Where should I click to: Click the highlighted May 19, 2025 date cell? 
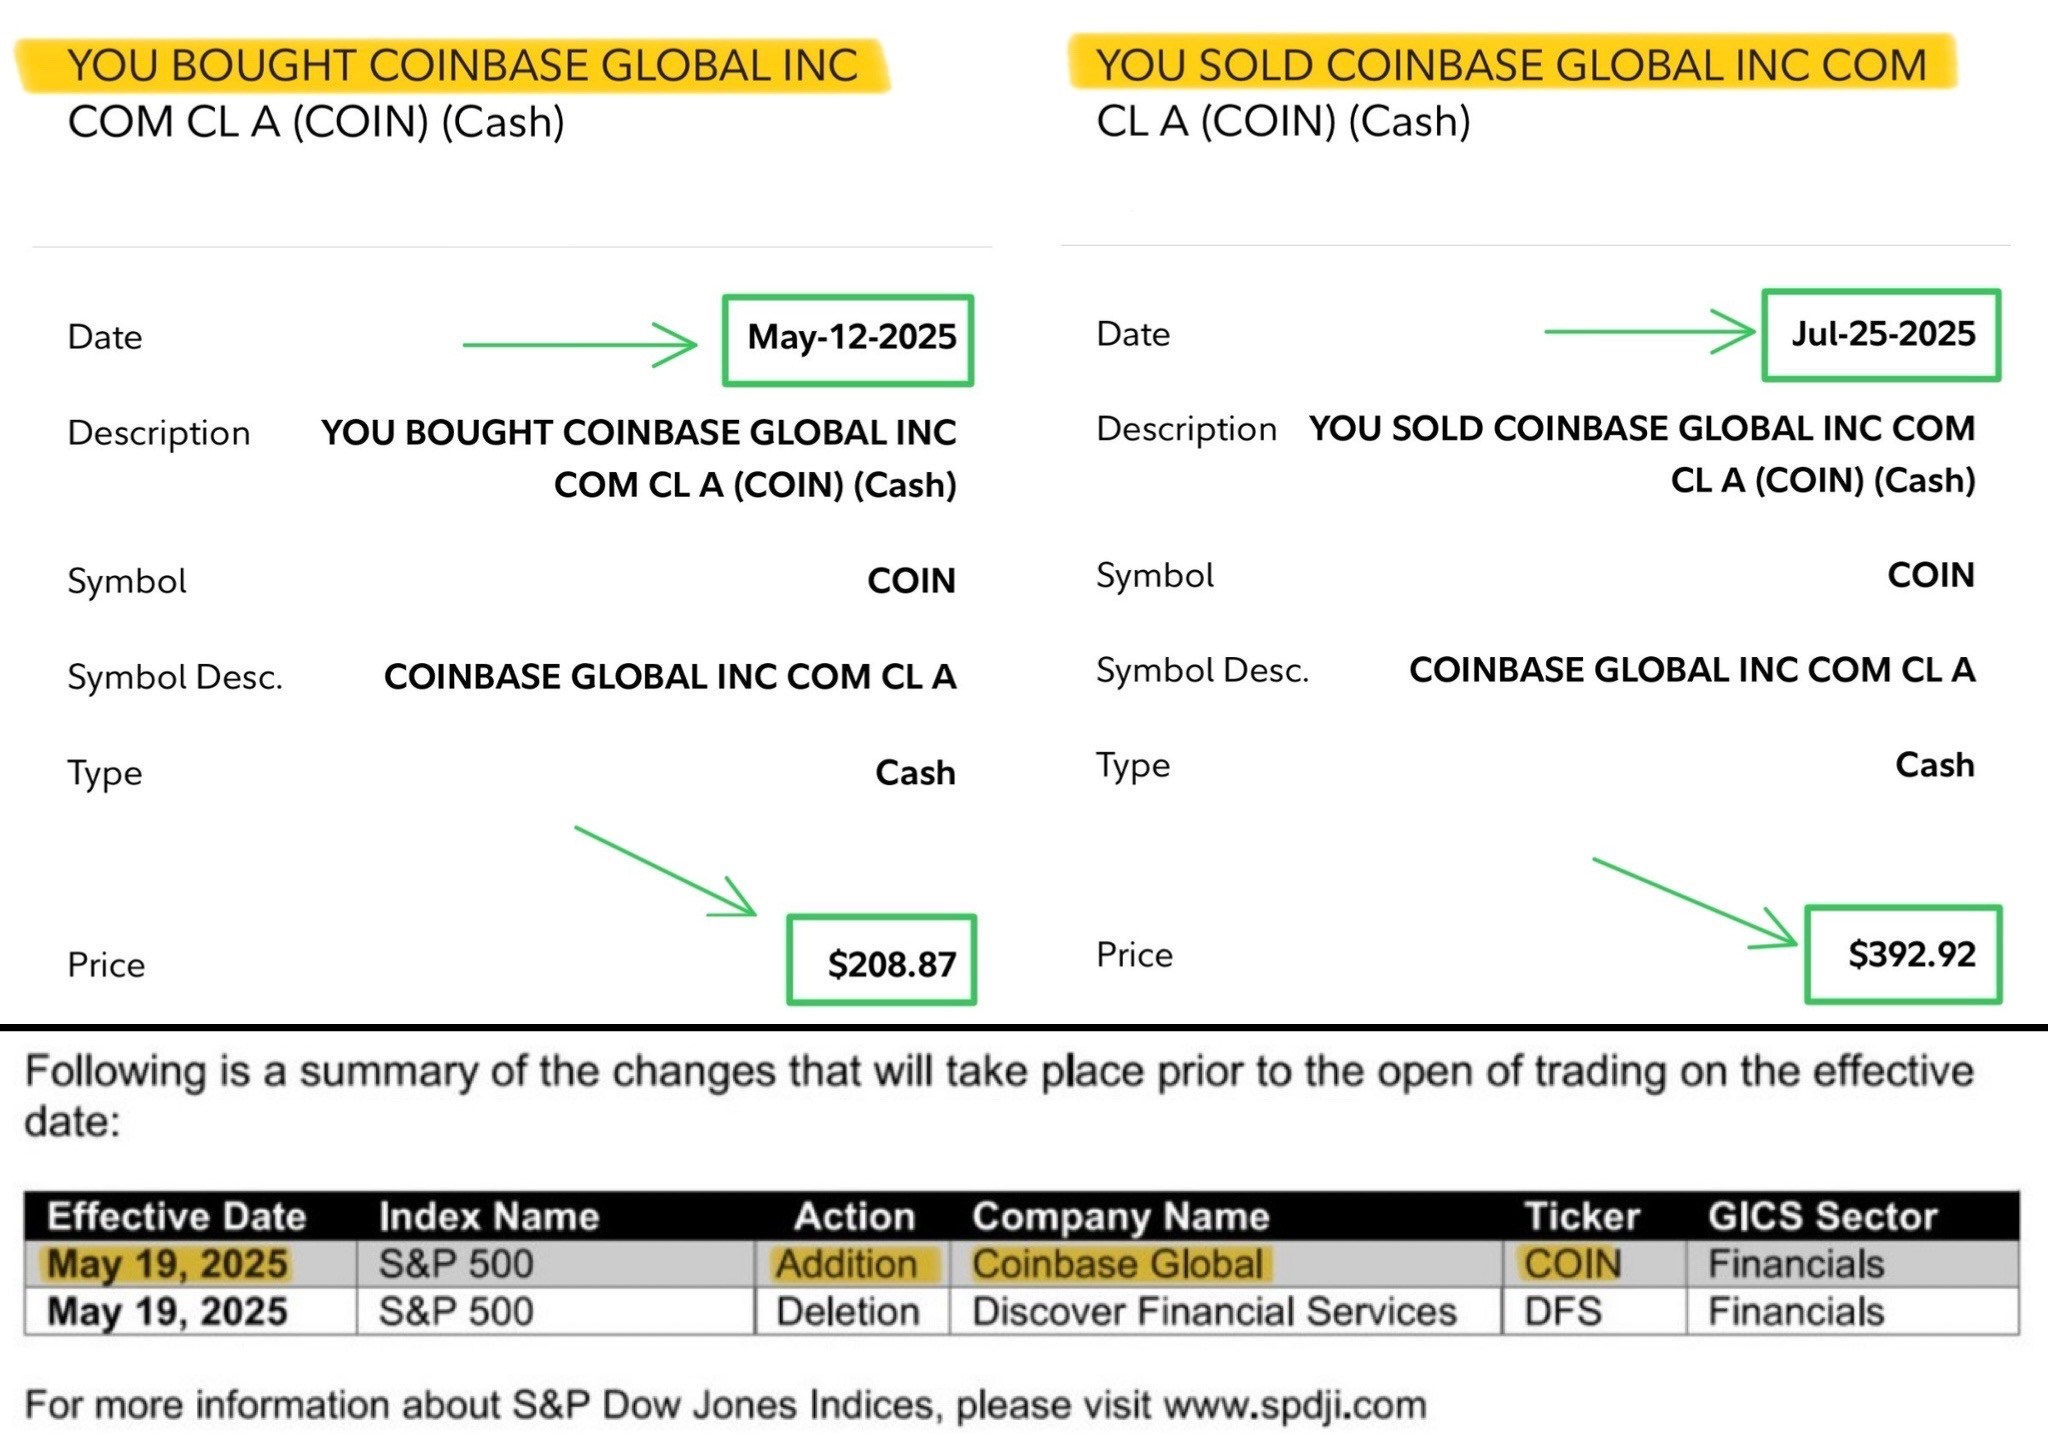coord(168,1264)
